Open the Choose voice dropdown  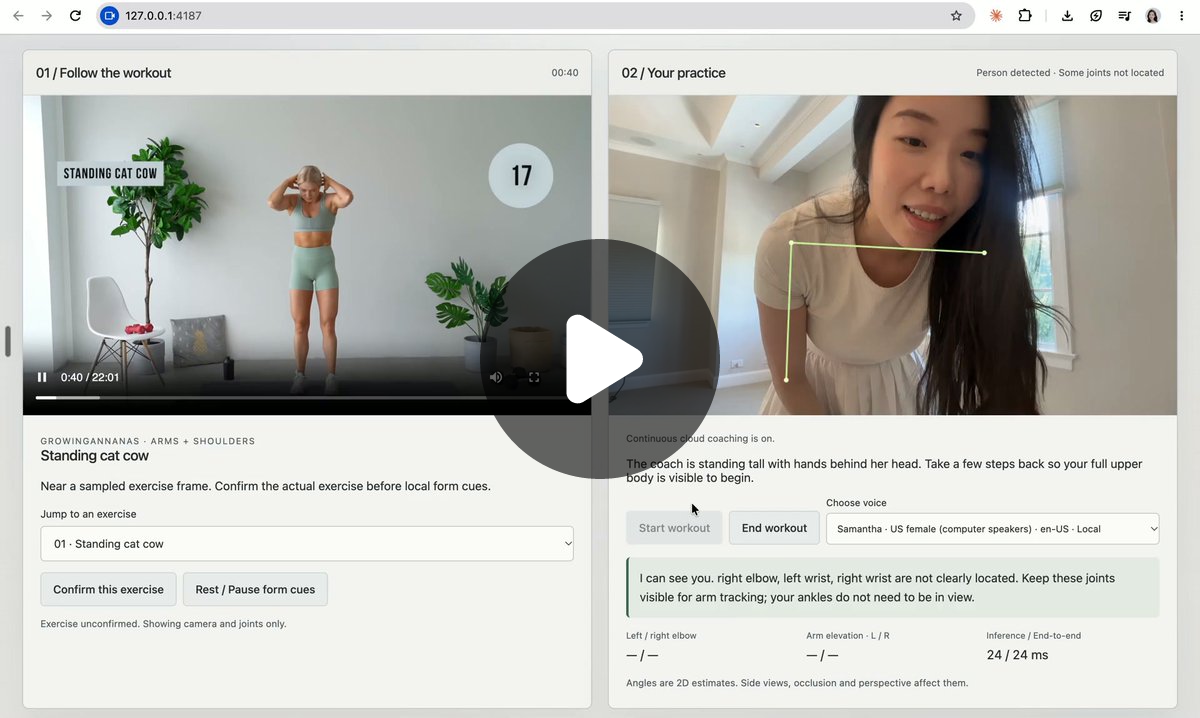993,528
